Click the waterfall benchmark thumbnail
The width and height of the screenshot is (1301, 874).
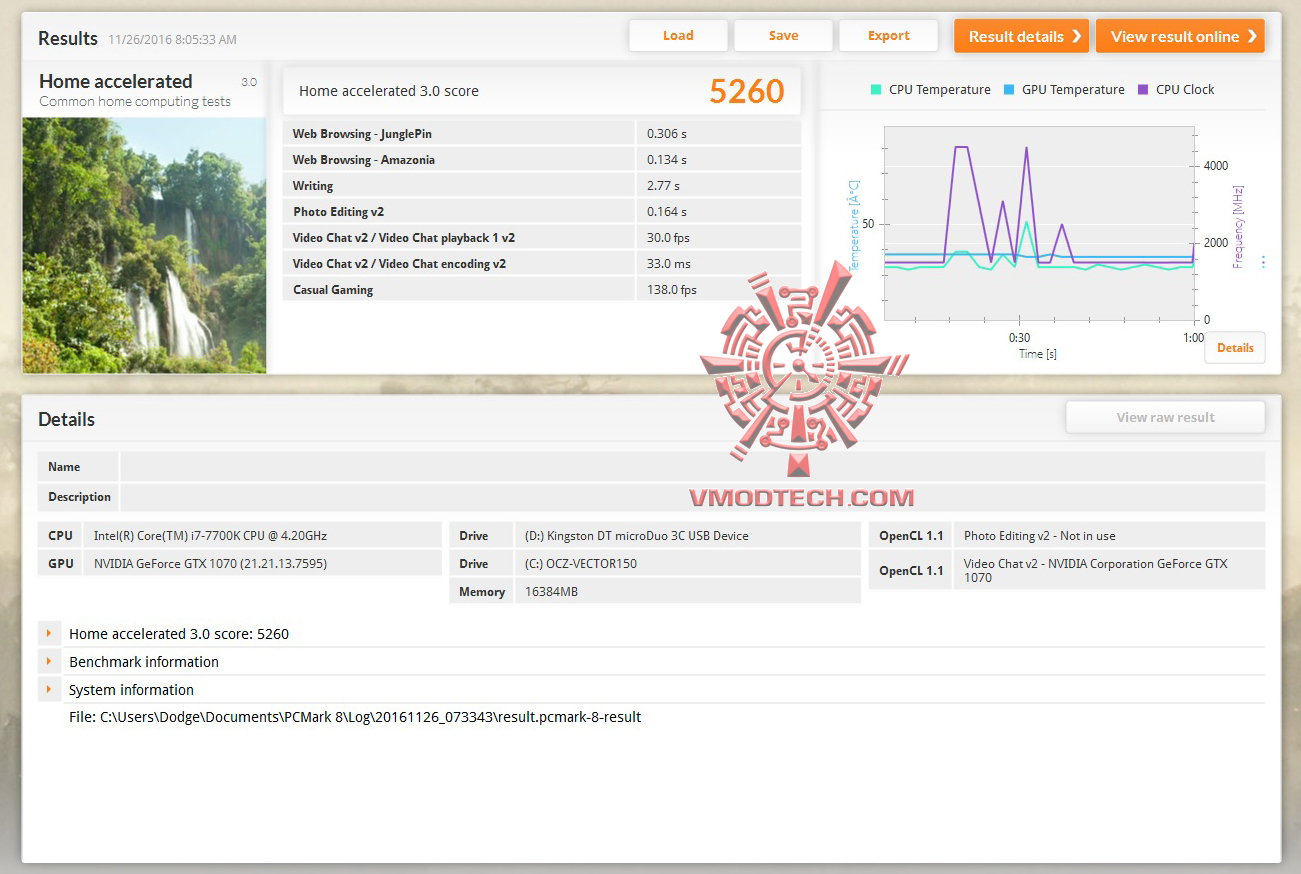144,245
